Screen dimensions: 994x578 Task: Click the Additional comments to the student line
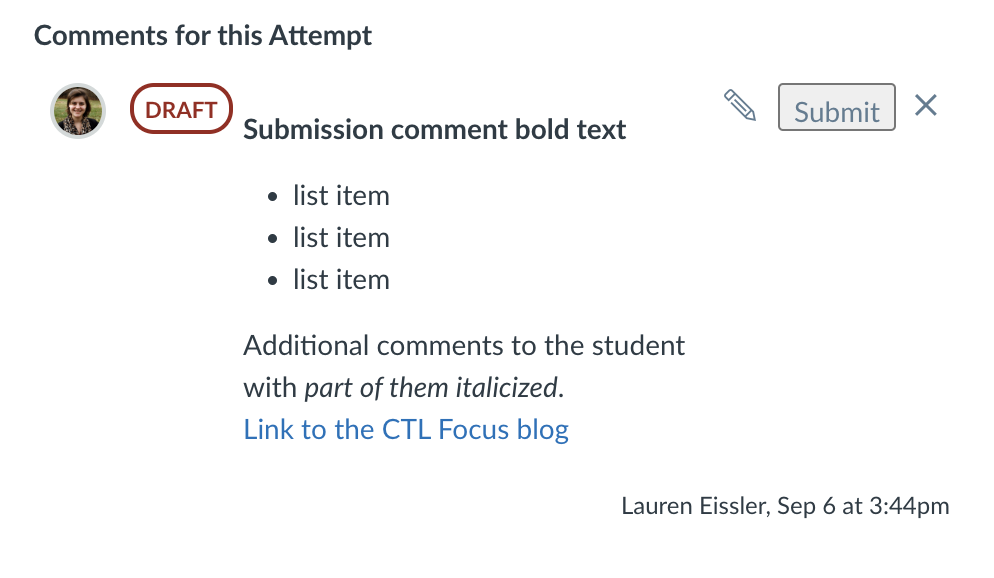point(464,346)
